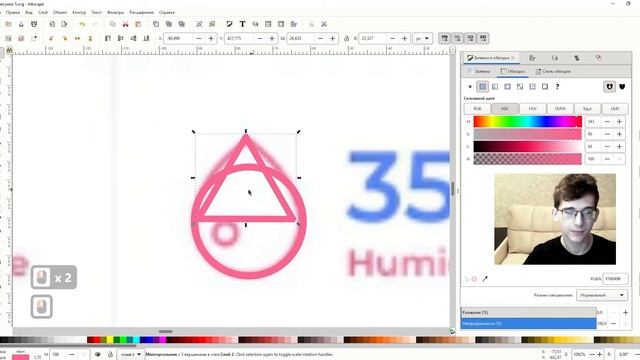Open the Фильтры menu
Screen dimensions: 640x360
pos(116,13)
